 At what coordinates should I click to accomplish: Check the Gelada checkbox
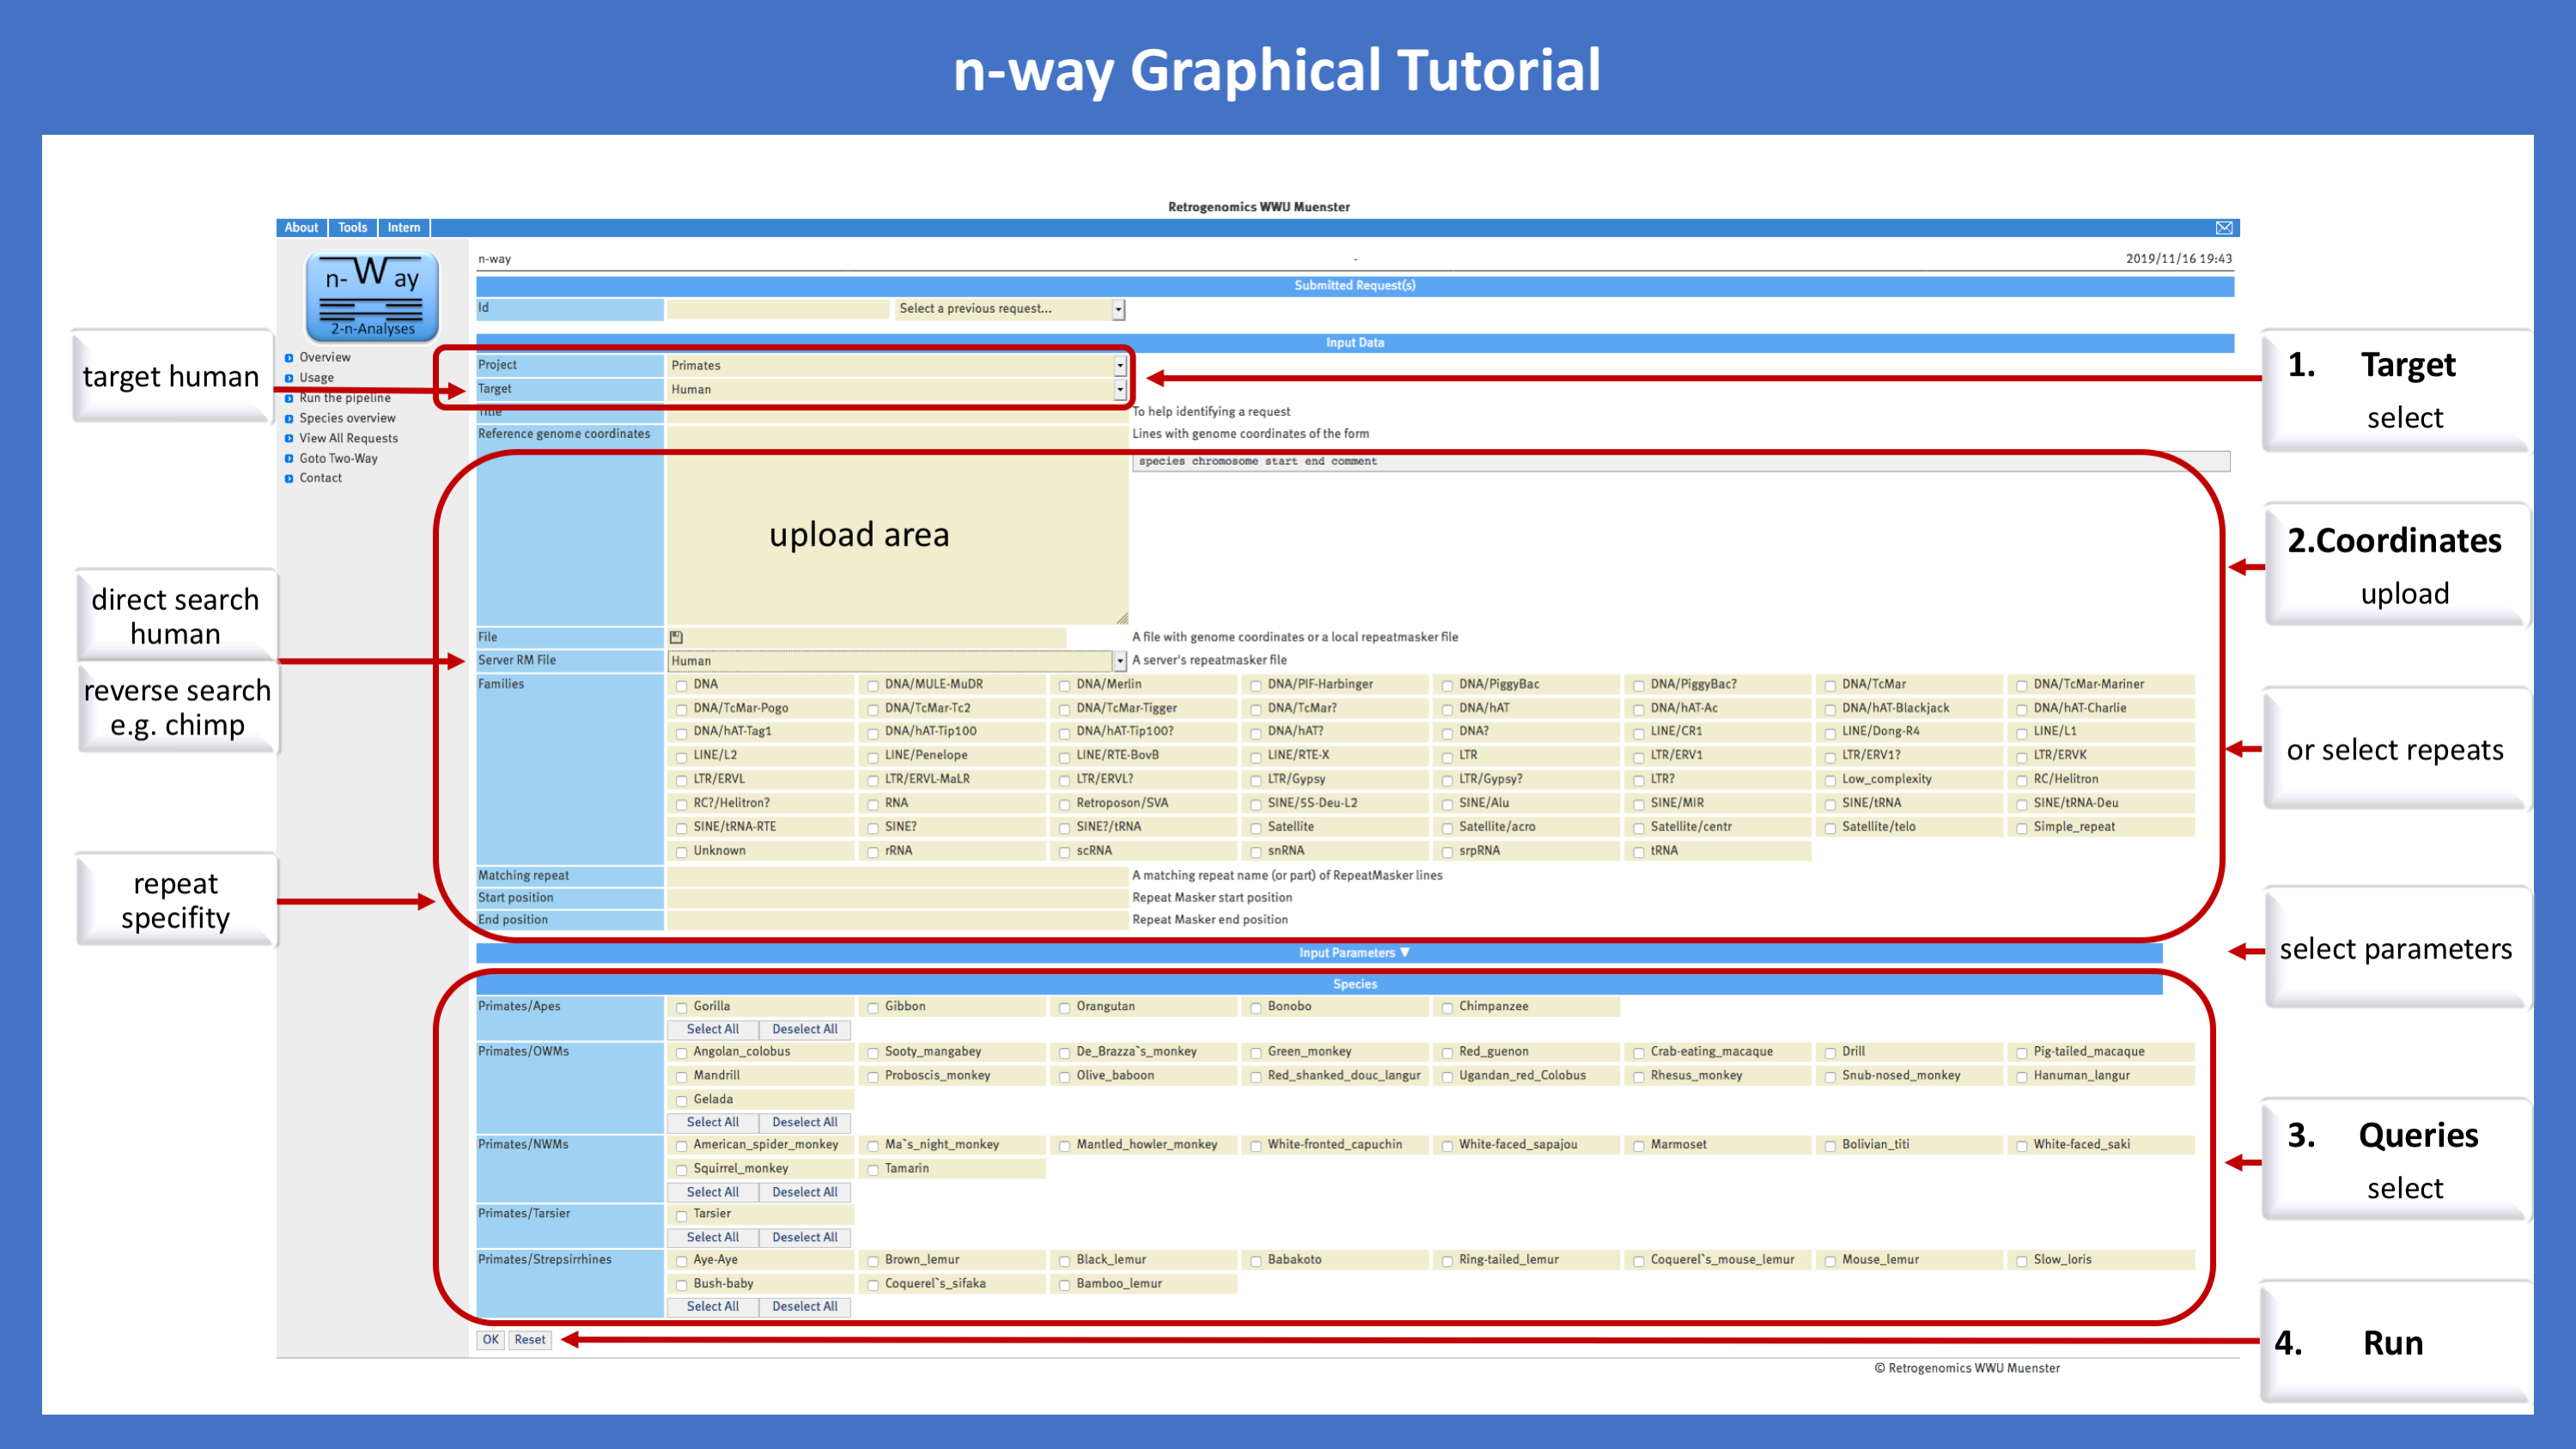pyautogui.click(x=681, y=1101)
